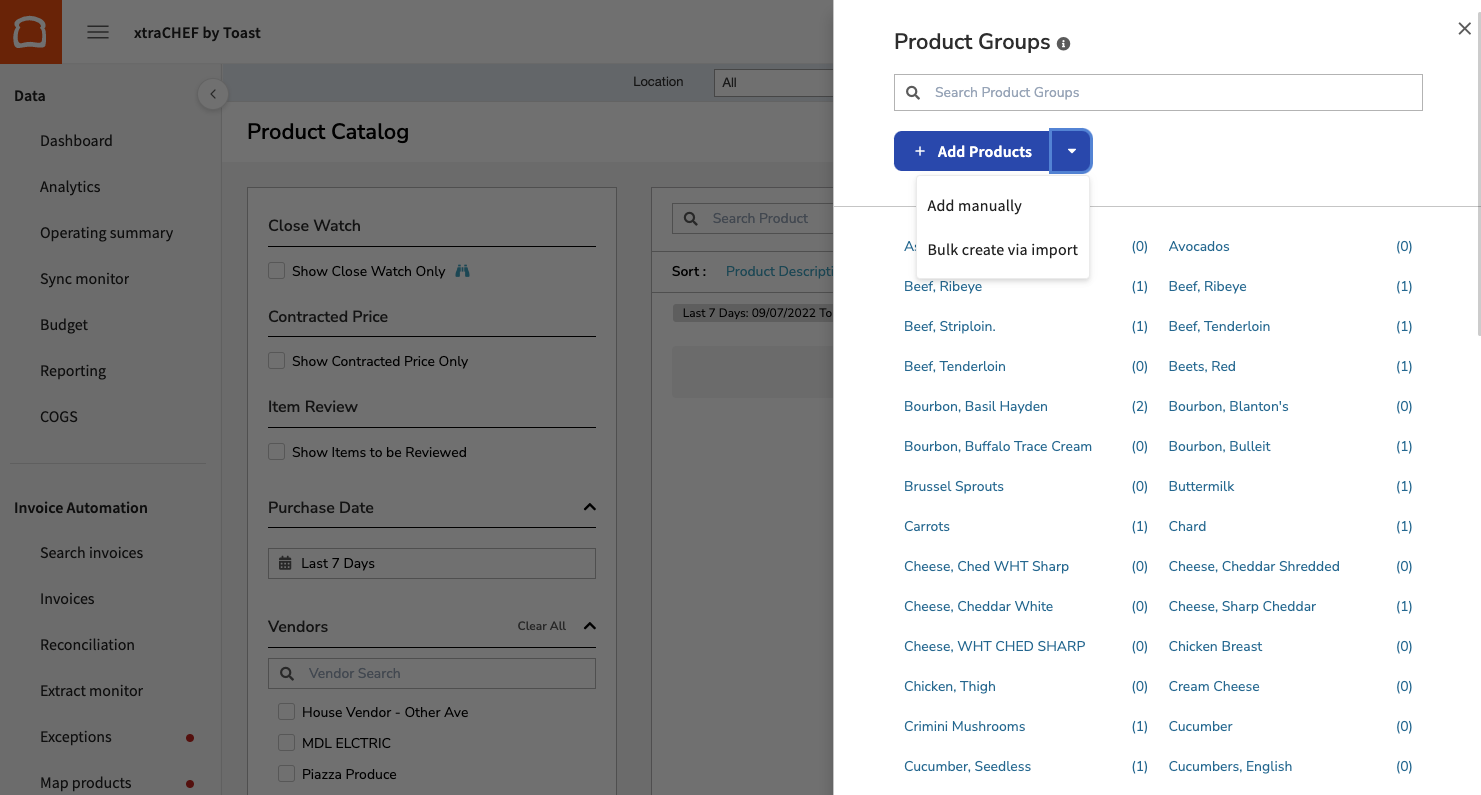The height and width of the screenshot is (795, 1481).
Task: Open the Add Products dropdown arrow
Action: click(1071, 150)
